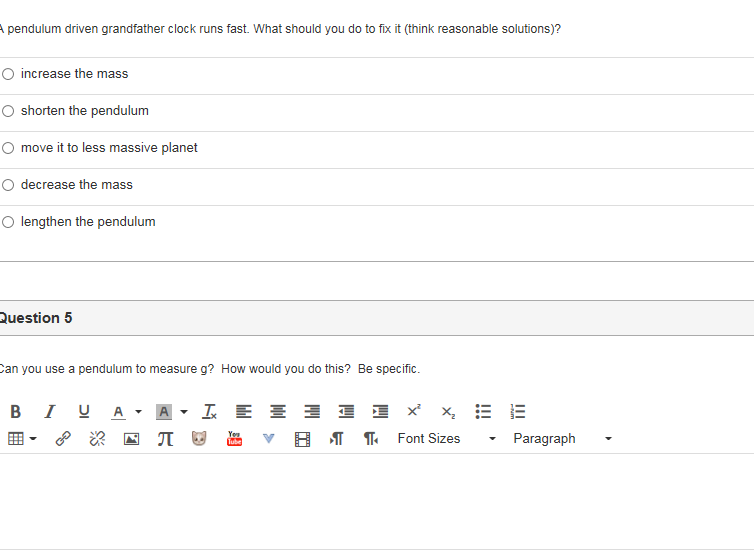
Task: Set left-to-right text direction
Action: (336, 439)
